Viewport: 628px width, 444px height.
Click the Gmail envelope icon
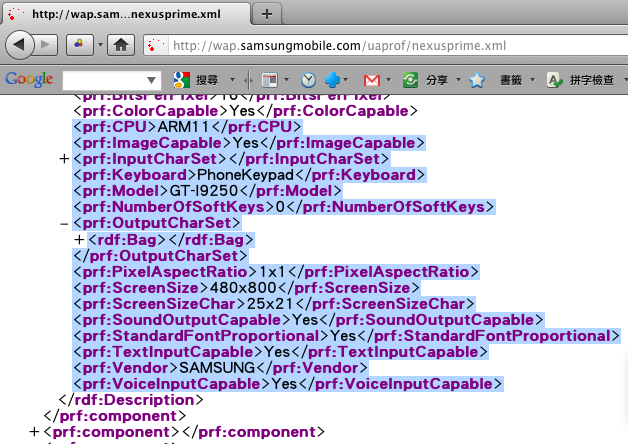(371, 80)
